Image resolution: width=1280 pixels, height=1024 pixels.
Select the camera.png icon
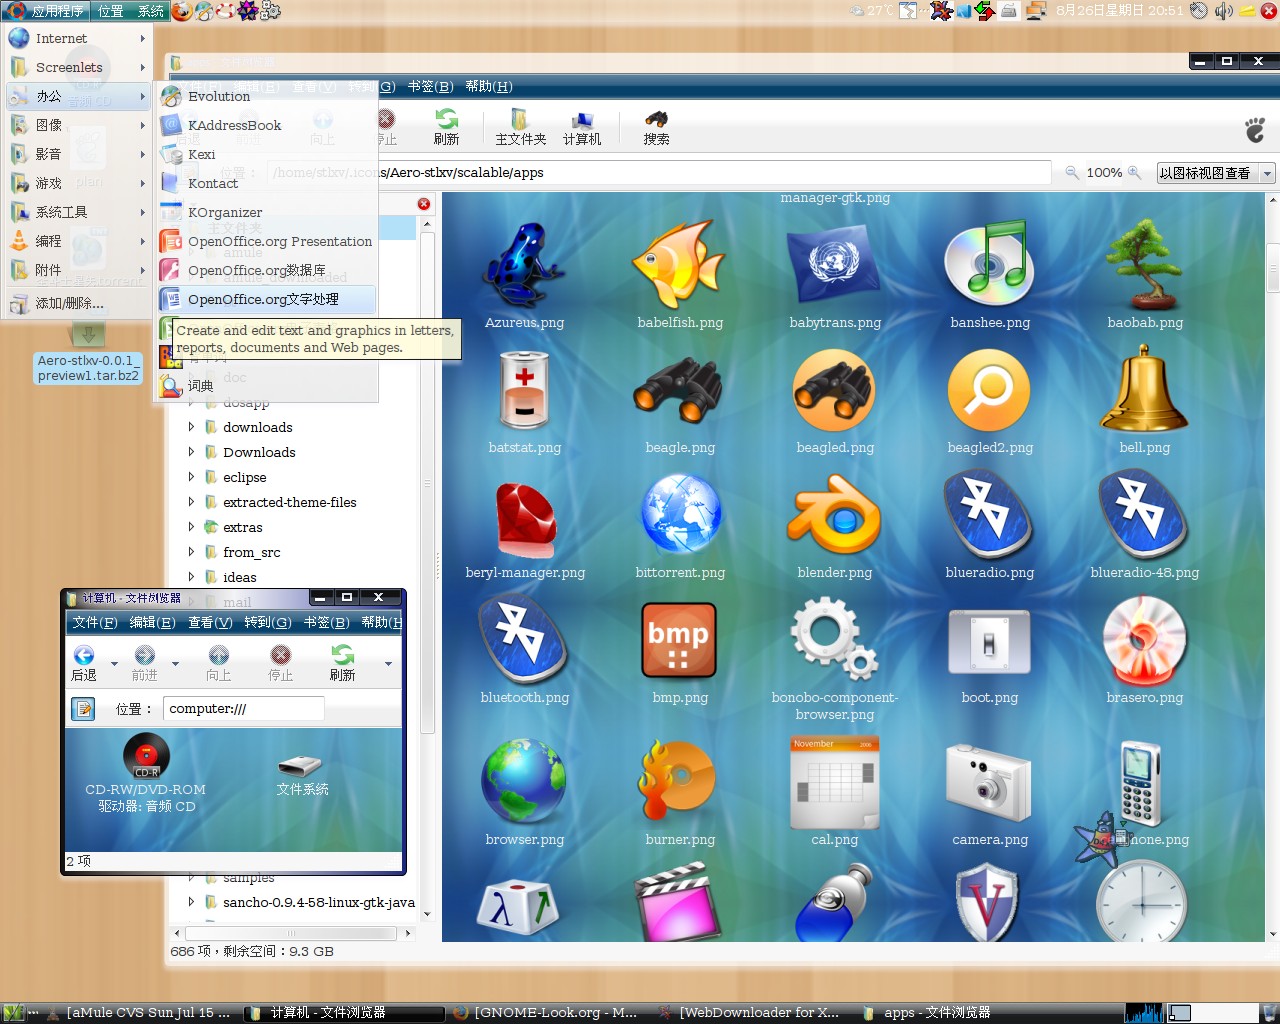989,782
